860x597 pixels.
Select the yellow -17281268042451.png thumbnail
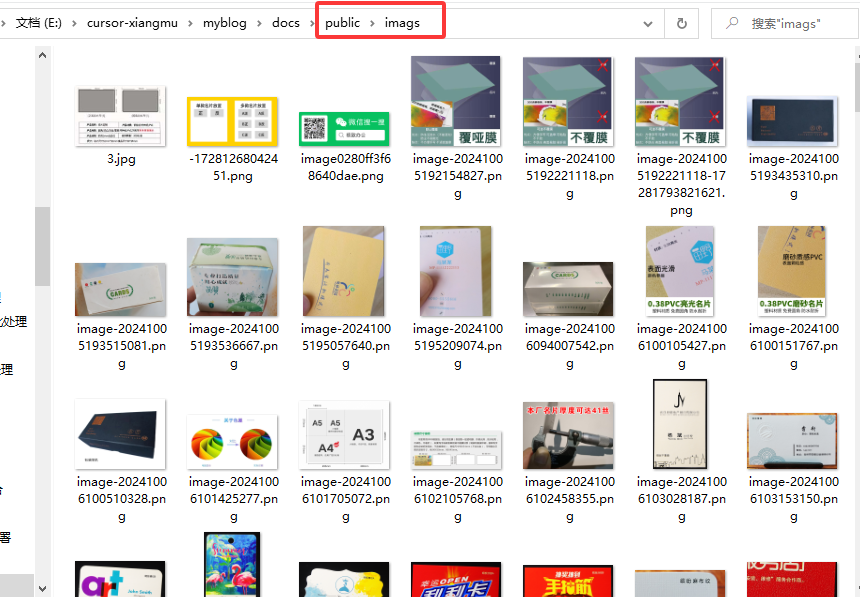[233, 121]
